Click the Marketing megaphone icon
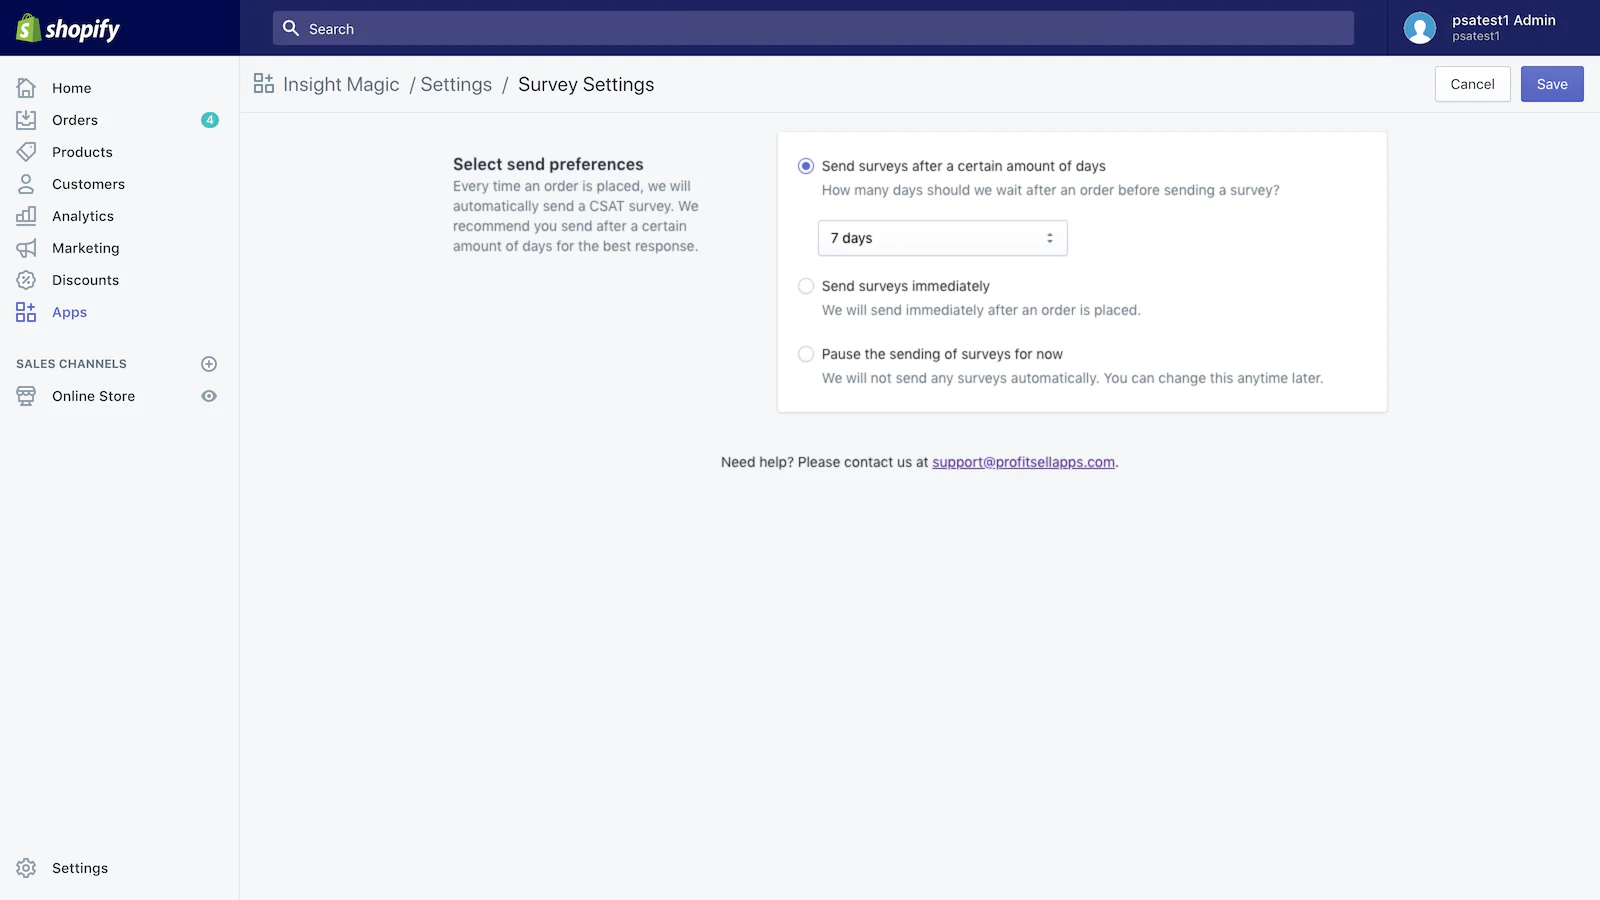The height and width of the screenshot is (900, 1600). click(26, 248)
